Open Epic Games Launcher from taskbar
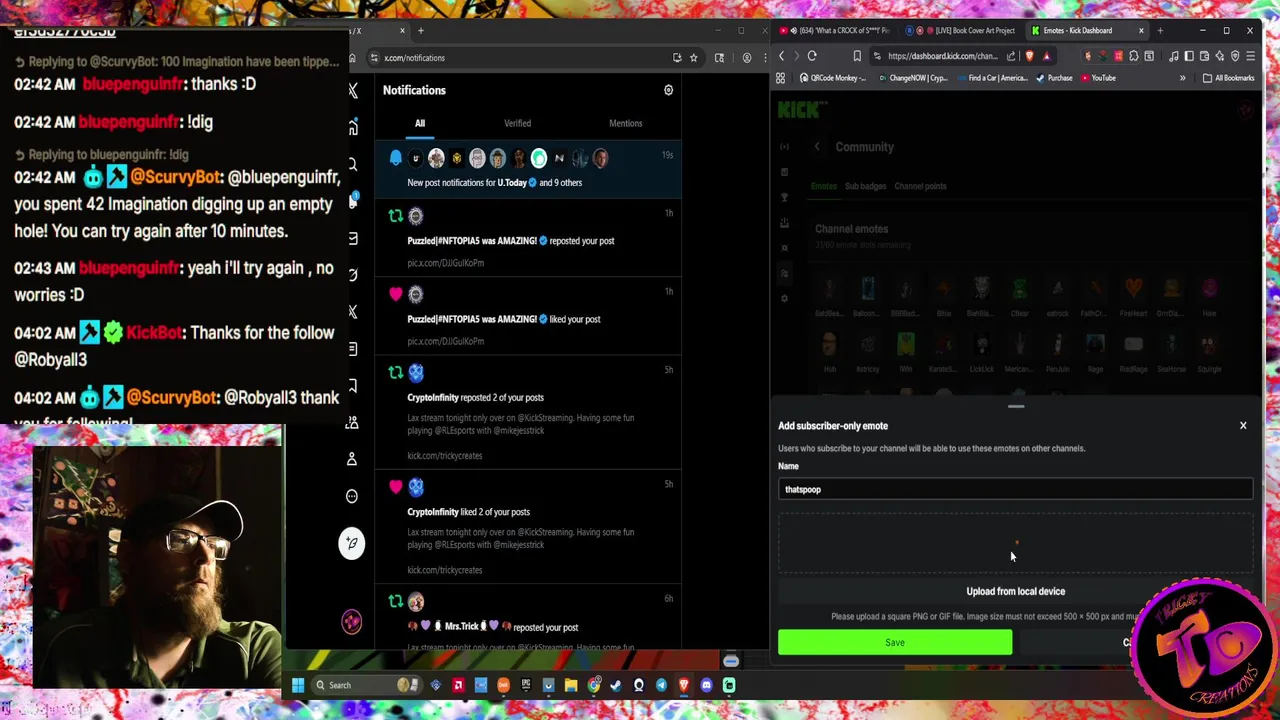The width and height of the screenshot is (1280, 720). click(526, 685)
